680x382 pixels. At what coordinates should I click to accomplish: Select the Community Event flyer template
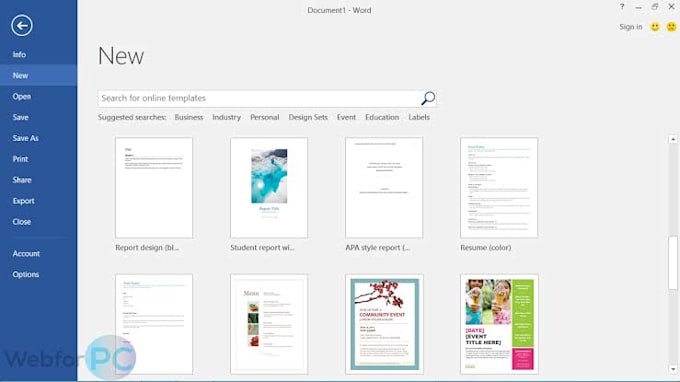coord(384,324)
